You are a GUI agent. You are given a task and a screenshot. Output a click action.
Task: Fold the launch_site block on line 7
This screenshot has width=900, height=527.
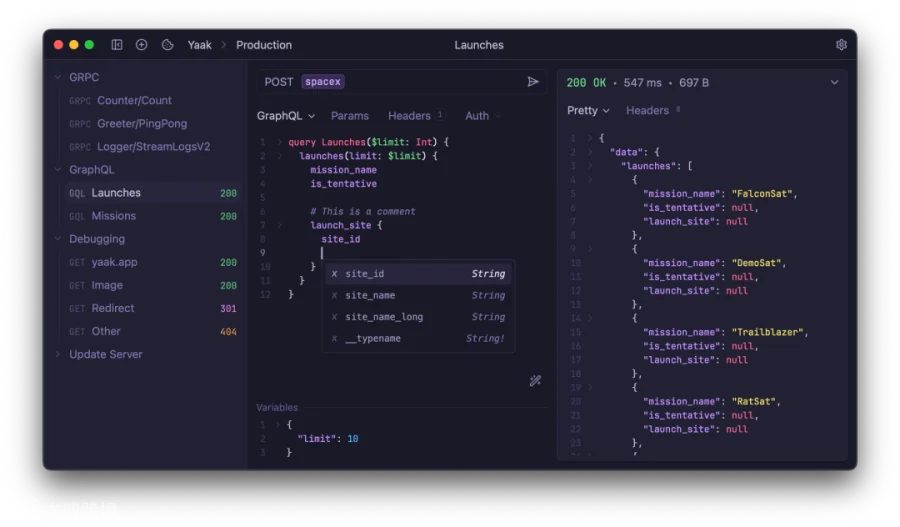point(280,225)
